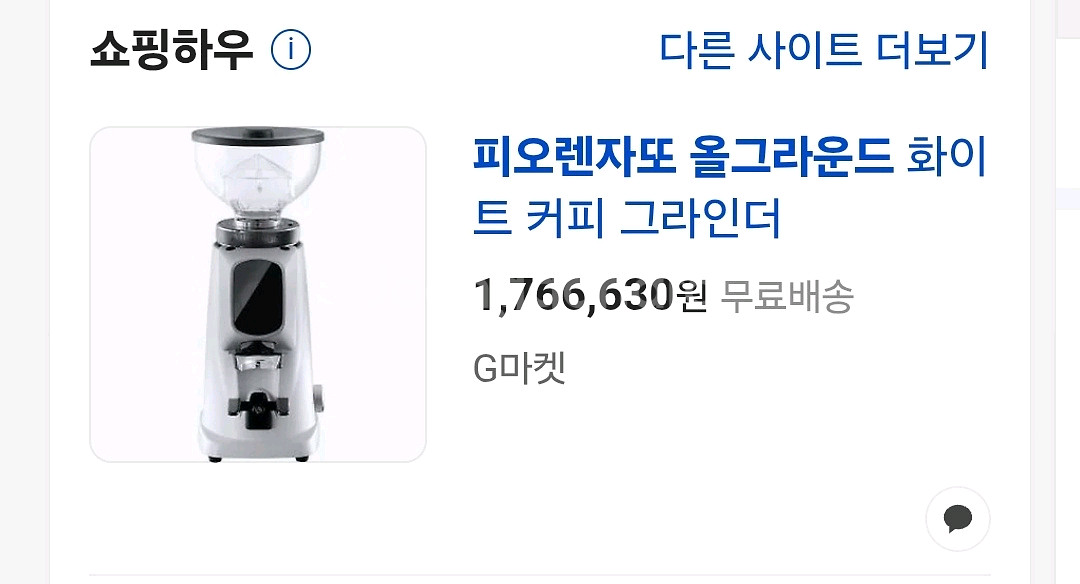Viewport: 1080px width, 584px height.
Task: Click 커피 그라인더 text in title
Action: click(653, 218)
